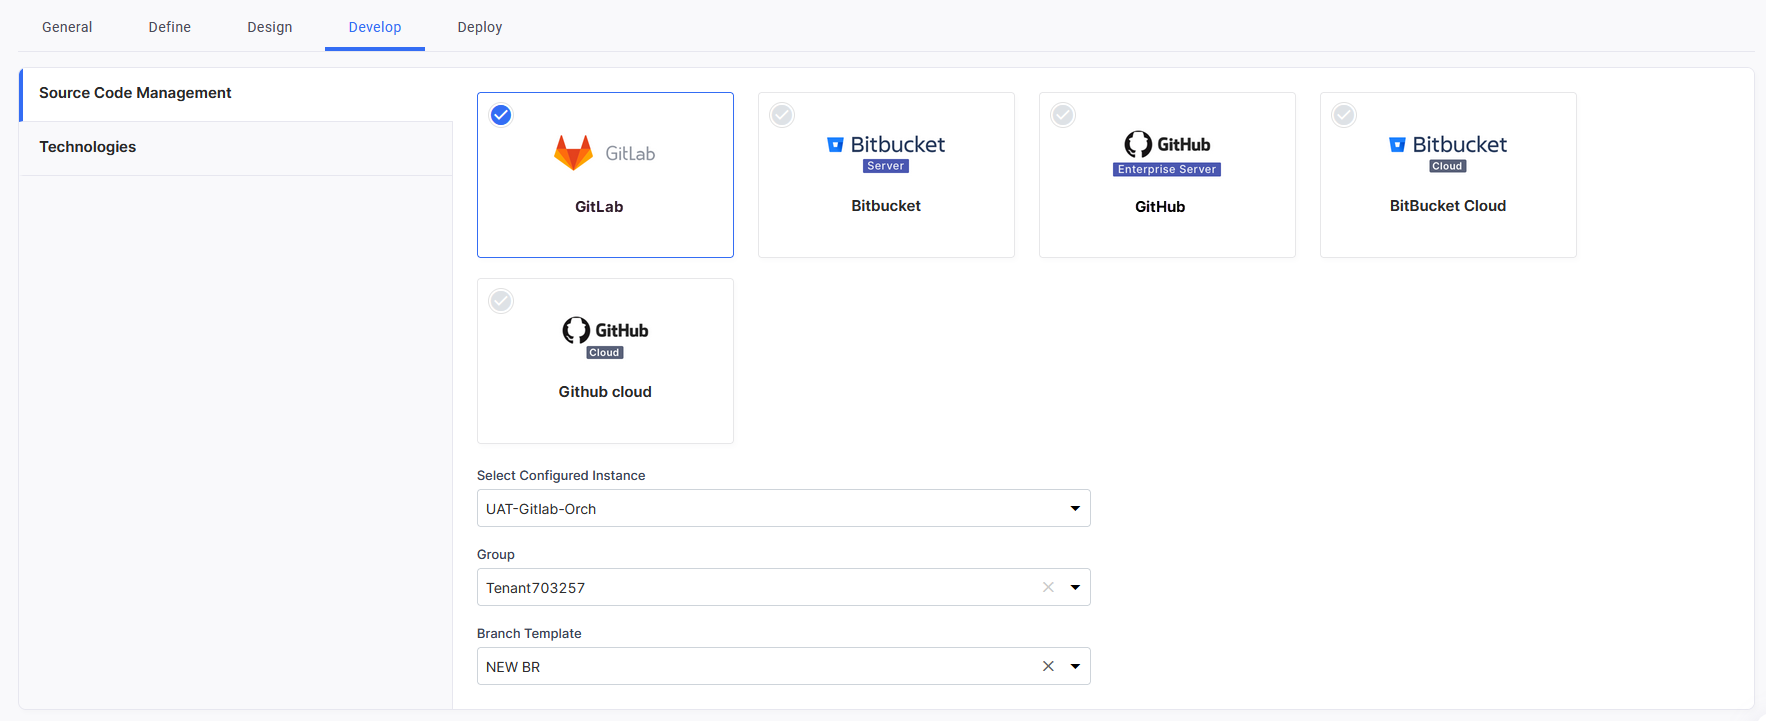Image resolution: width=1766 pixels, height=721 pixels.
Task: Select the Develop tab
Action: (375, 27)
